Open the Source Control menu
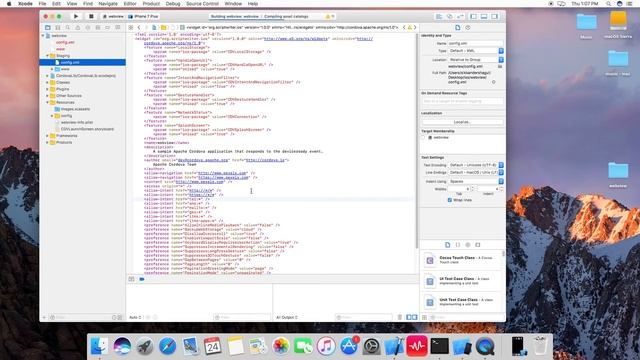The width and height of the screenshot is (640, 360). tap(202, 4)
